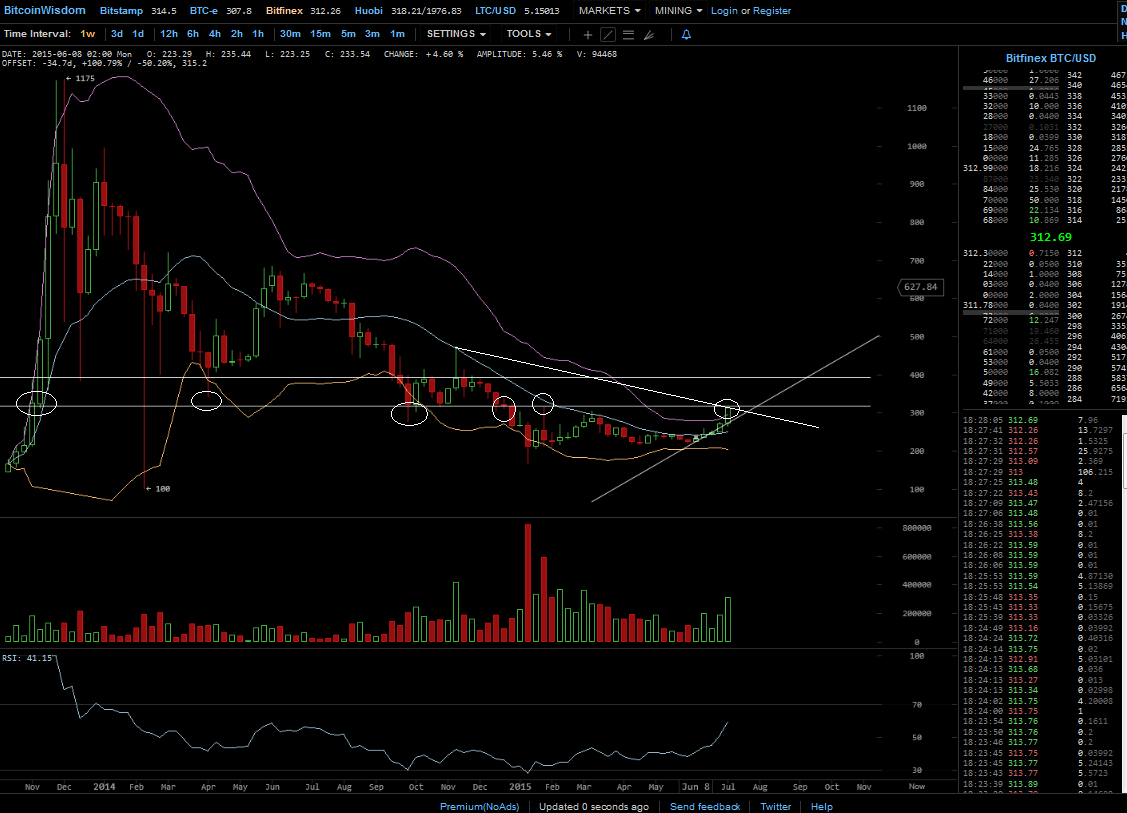Set time interval to 1h
This screenshot has height=813, width=1127.
258,34
